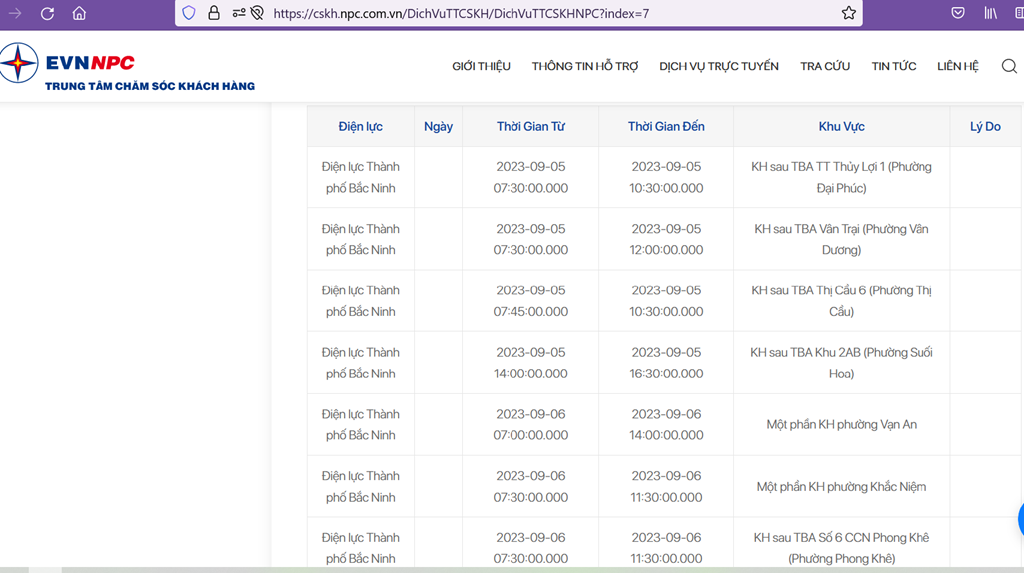Open the Pocket save icon
The image size is (1024, 573).
(957, 13)
